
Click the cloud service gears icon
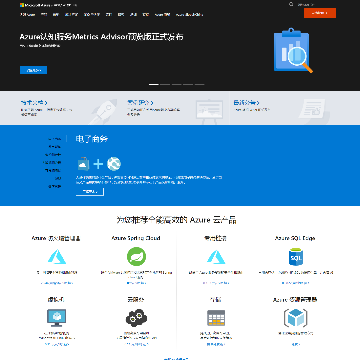click(x=136, y=317)
